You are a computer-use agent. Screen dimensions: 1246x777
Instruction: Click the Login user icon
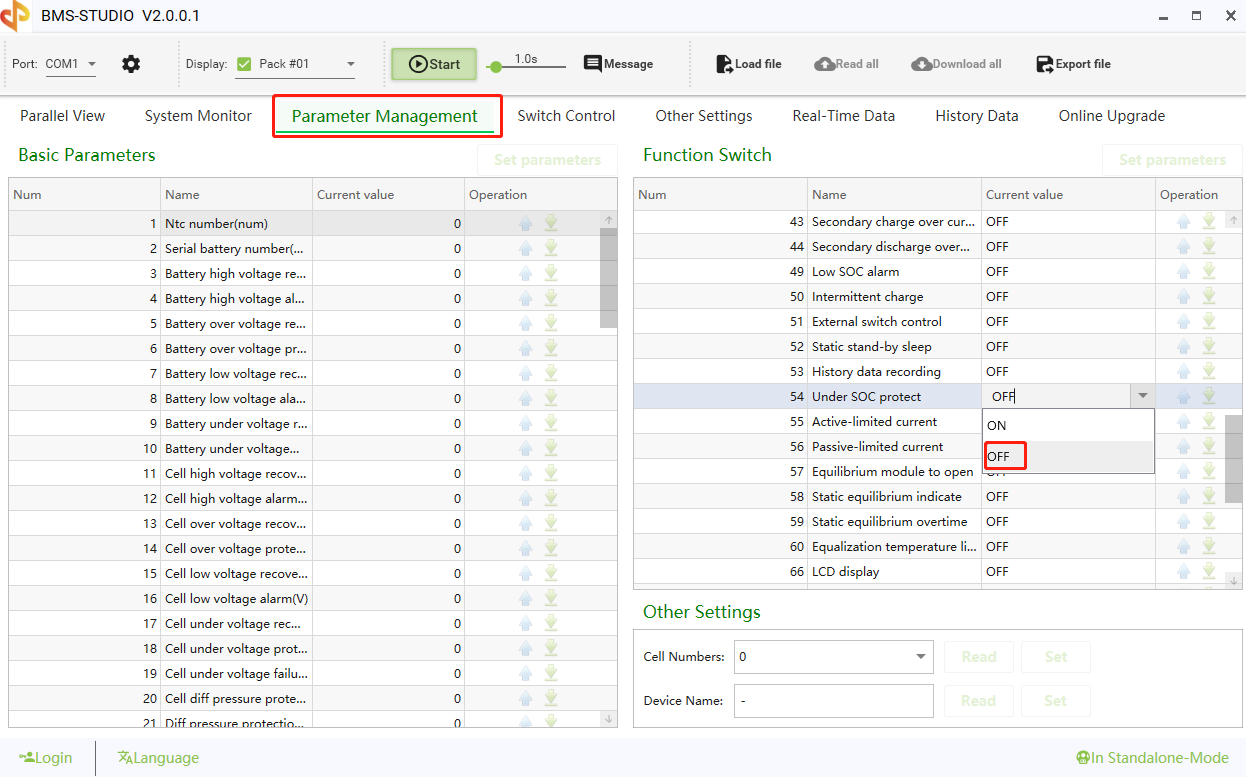(27, 758)
